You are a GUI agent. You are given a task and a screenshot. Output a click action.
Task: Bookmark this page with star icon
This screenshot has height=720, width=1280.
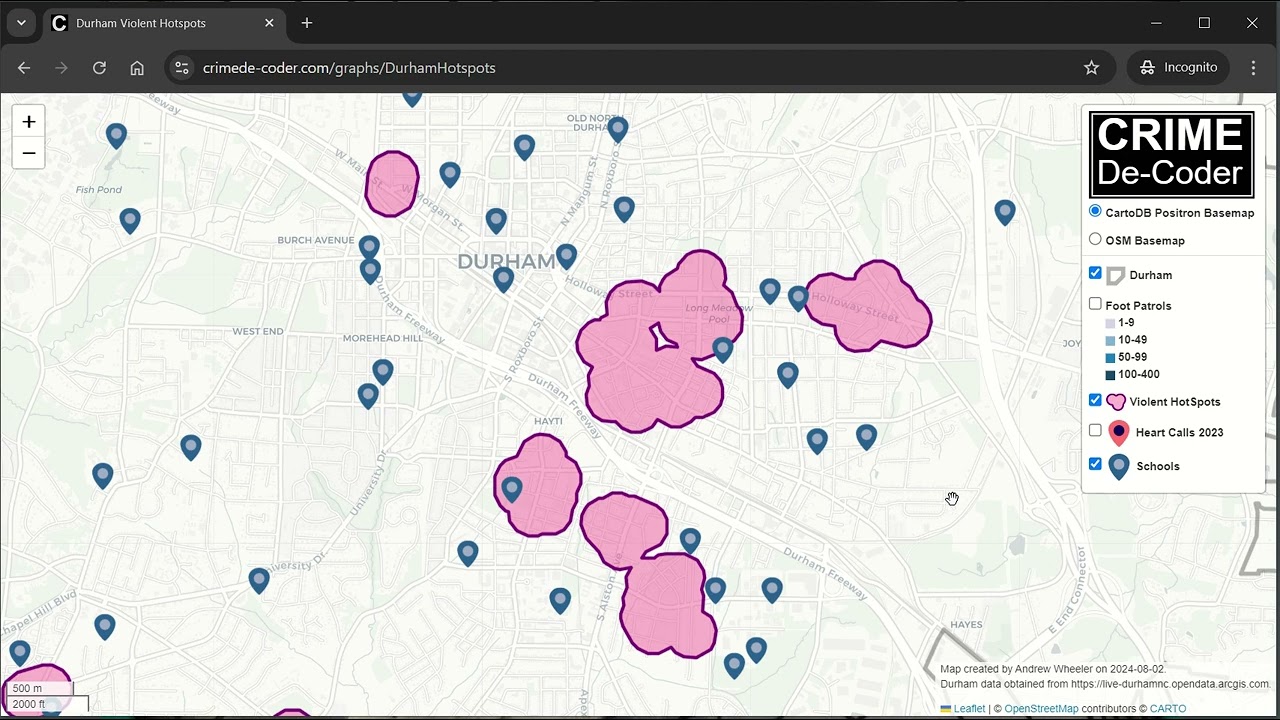click(x=1091, y=68)
